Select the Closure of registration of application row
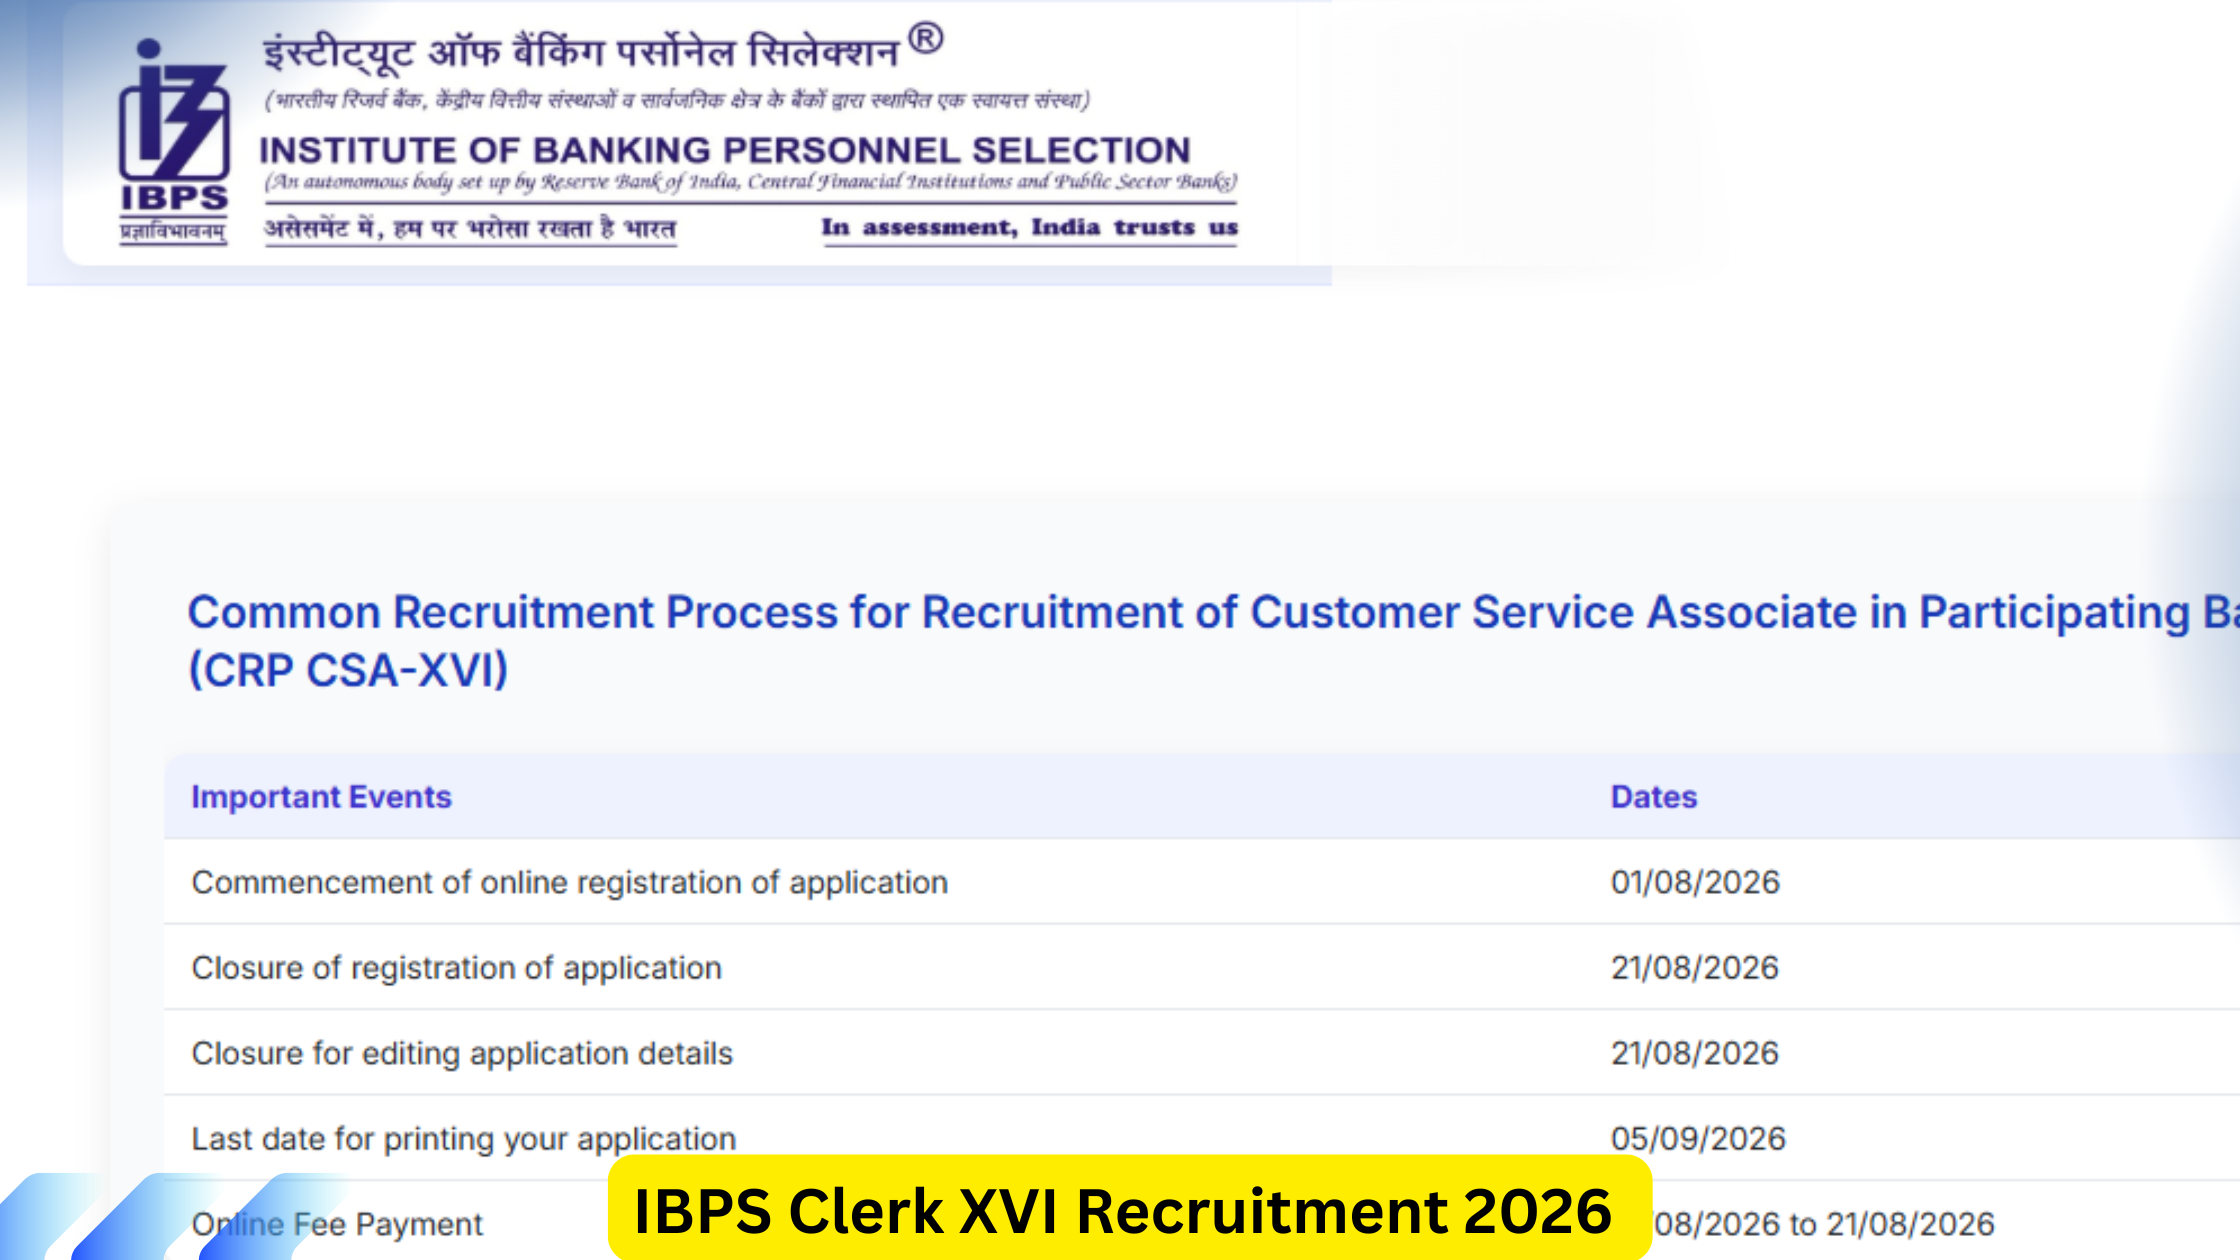The width and height of the screenshot is (2240, 1260). (1202, 968)
